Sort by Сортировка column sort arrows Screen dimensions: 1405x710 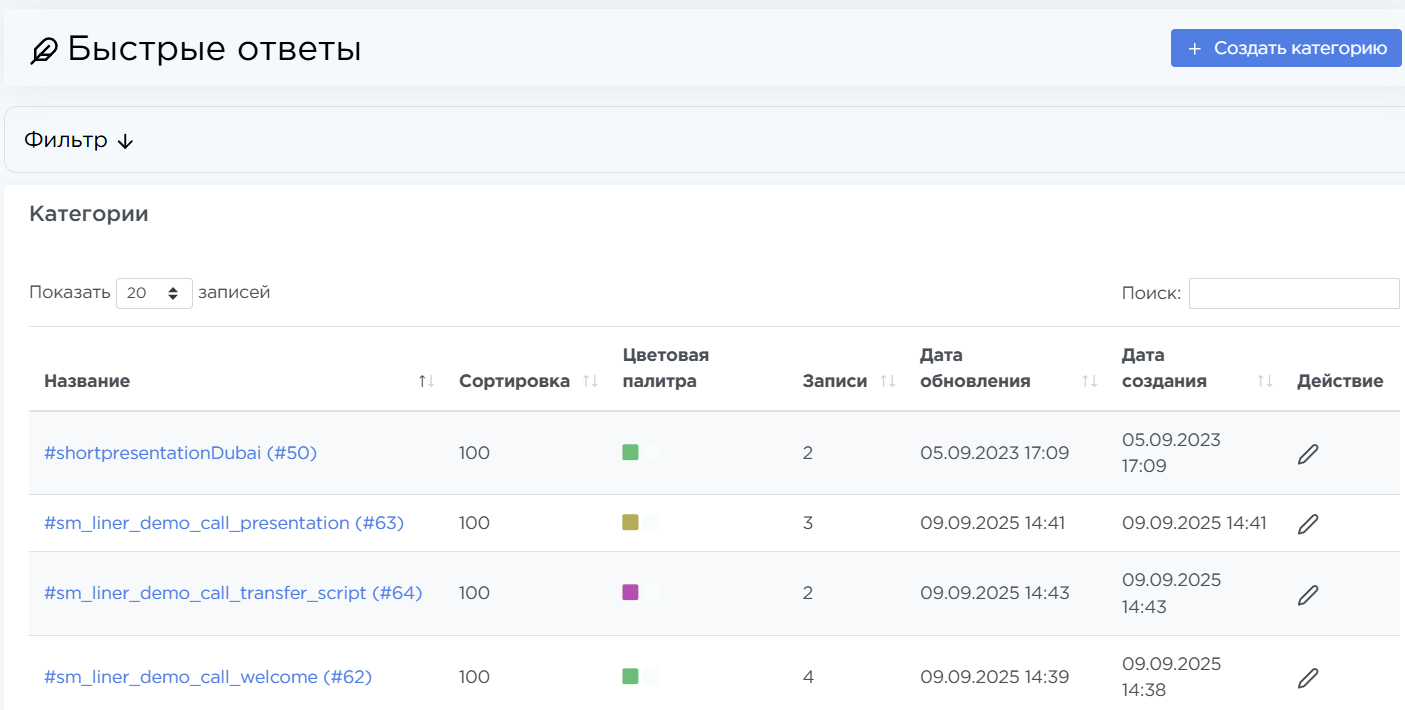coord(590,381)
